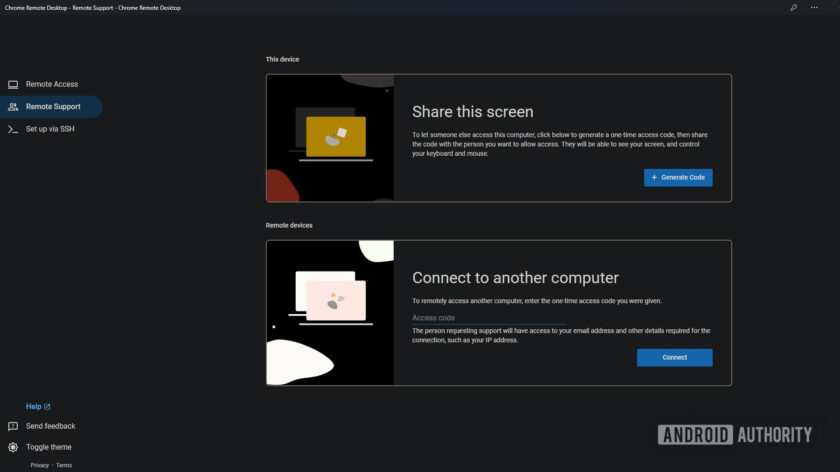Open the Help link
Image resolution: width=840 pixels, height=472 pixels.
34,407
